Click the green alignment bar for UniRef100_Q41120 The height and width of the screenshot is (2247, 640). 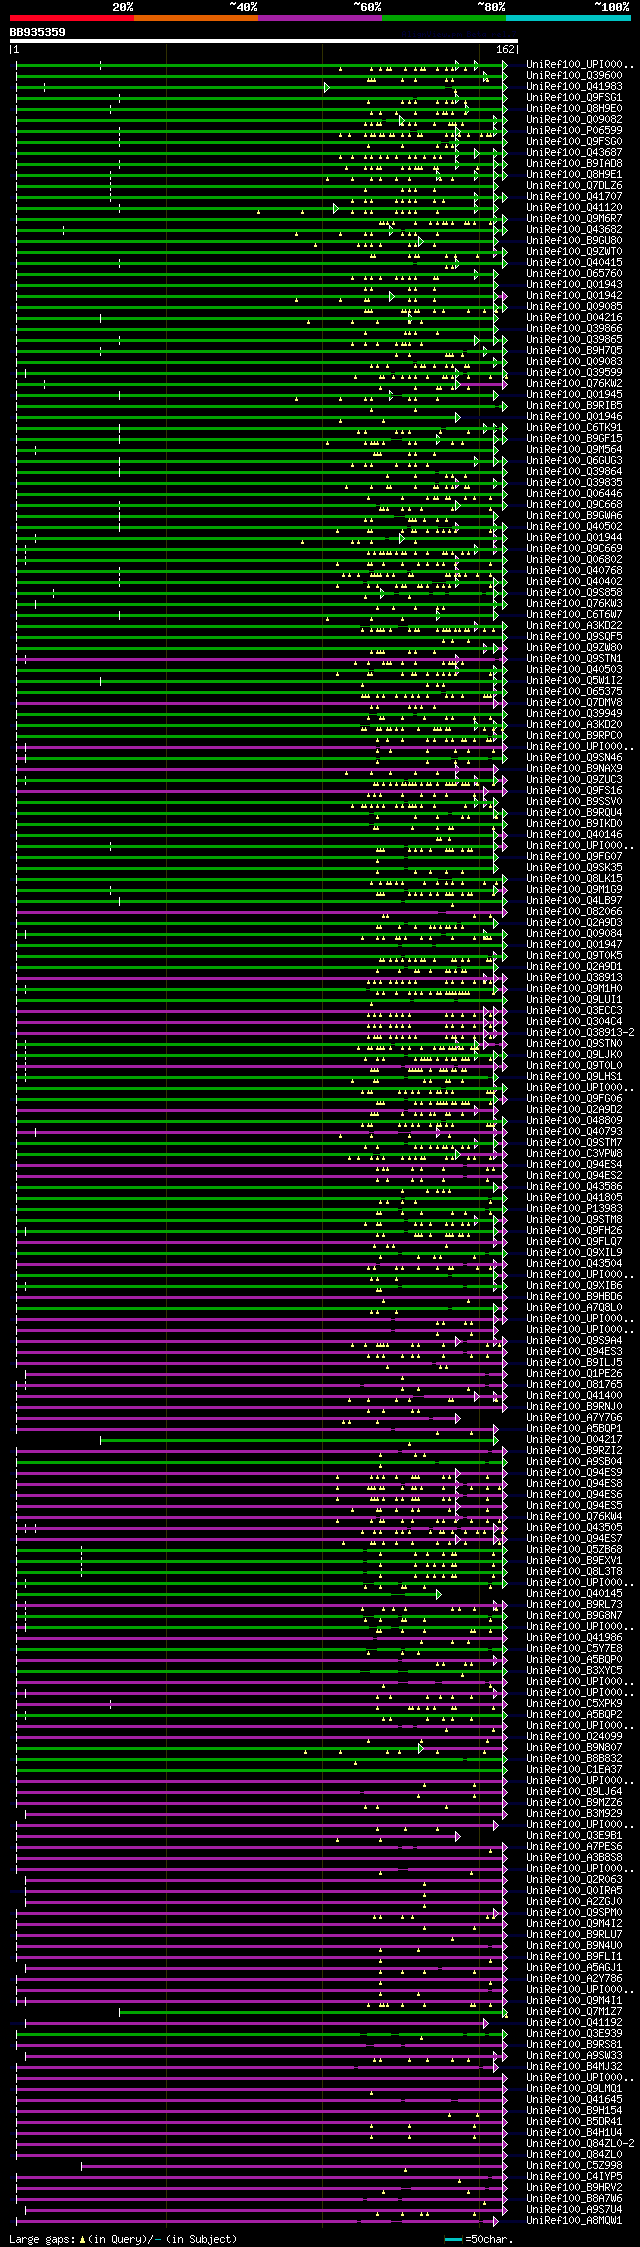[x=256, y=208]
